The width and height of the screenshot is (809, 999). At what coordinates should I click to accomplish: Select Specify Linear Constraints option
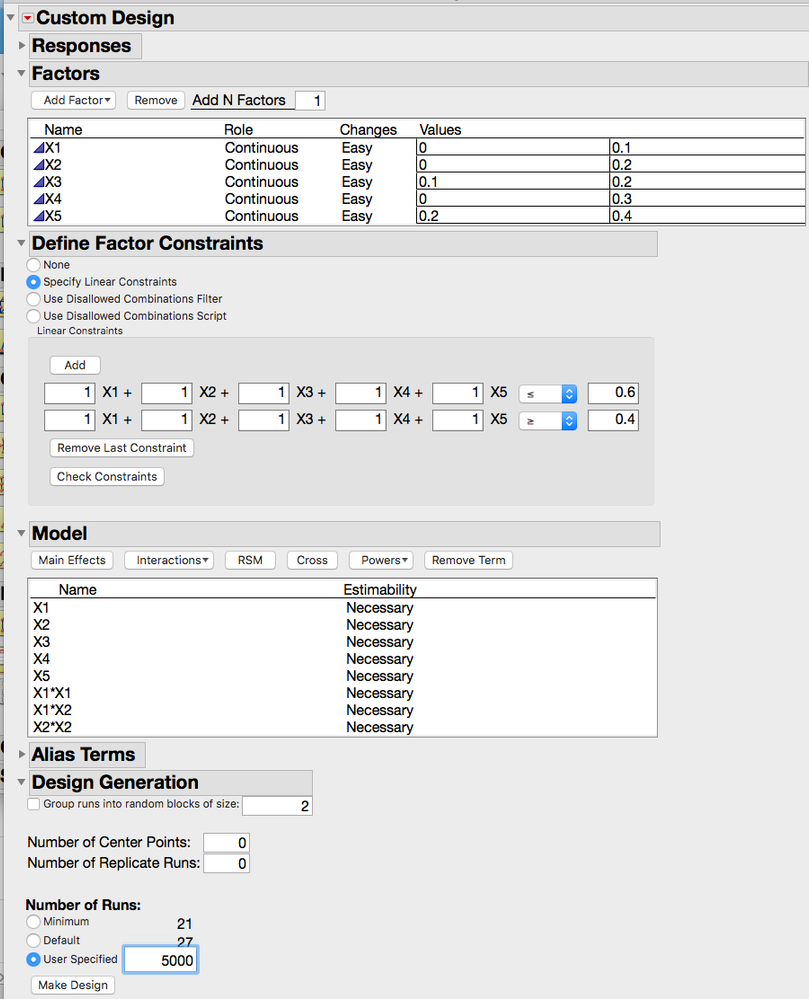click(33, 282)
